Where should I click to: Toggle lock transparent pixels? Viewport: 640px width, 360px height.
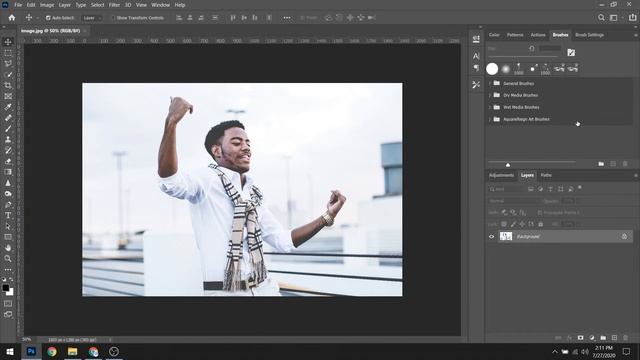pos(504,224)
